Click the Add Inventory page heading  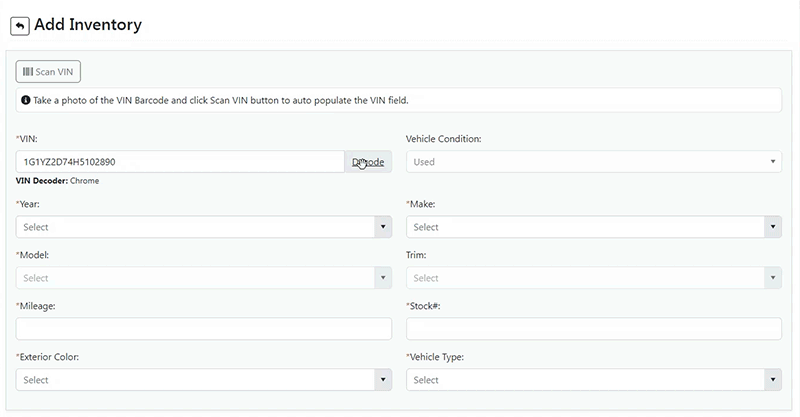click(88, 25)
